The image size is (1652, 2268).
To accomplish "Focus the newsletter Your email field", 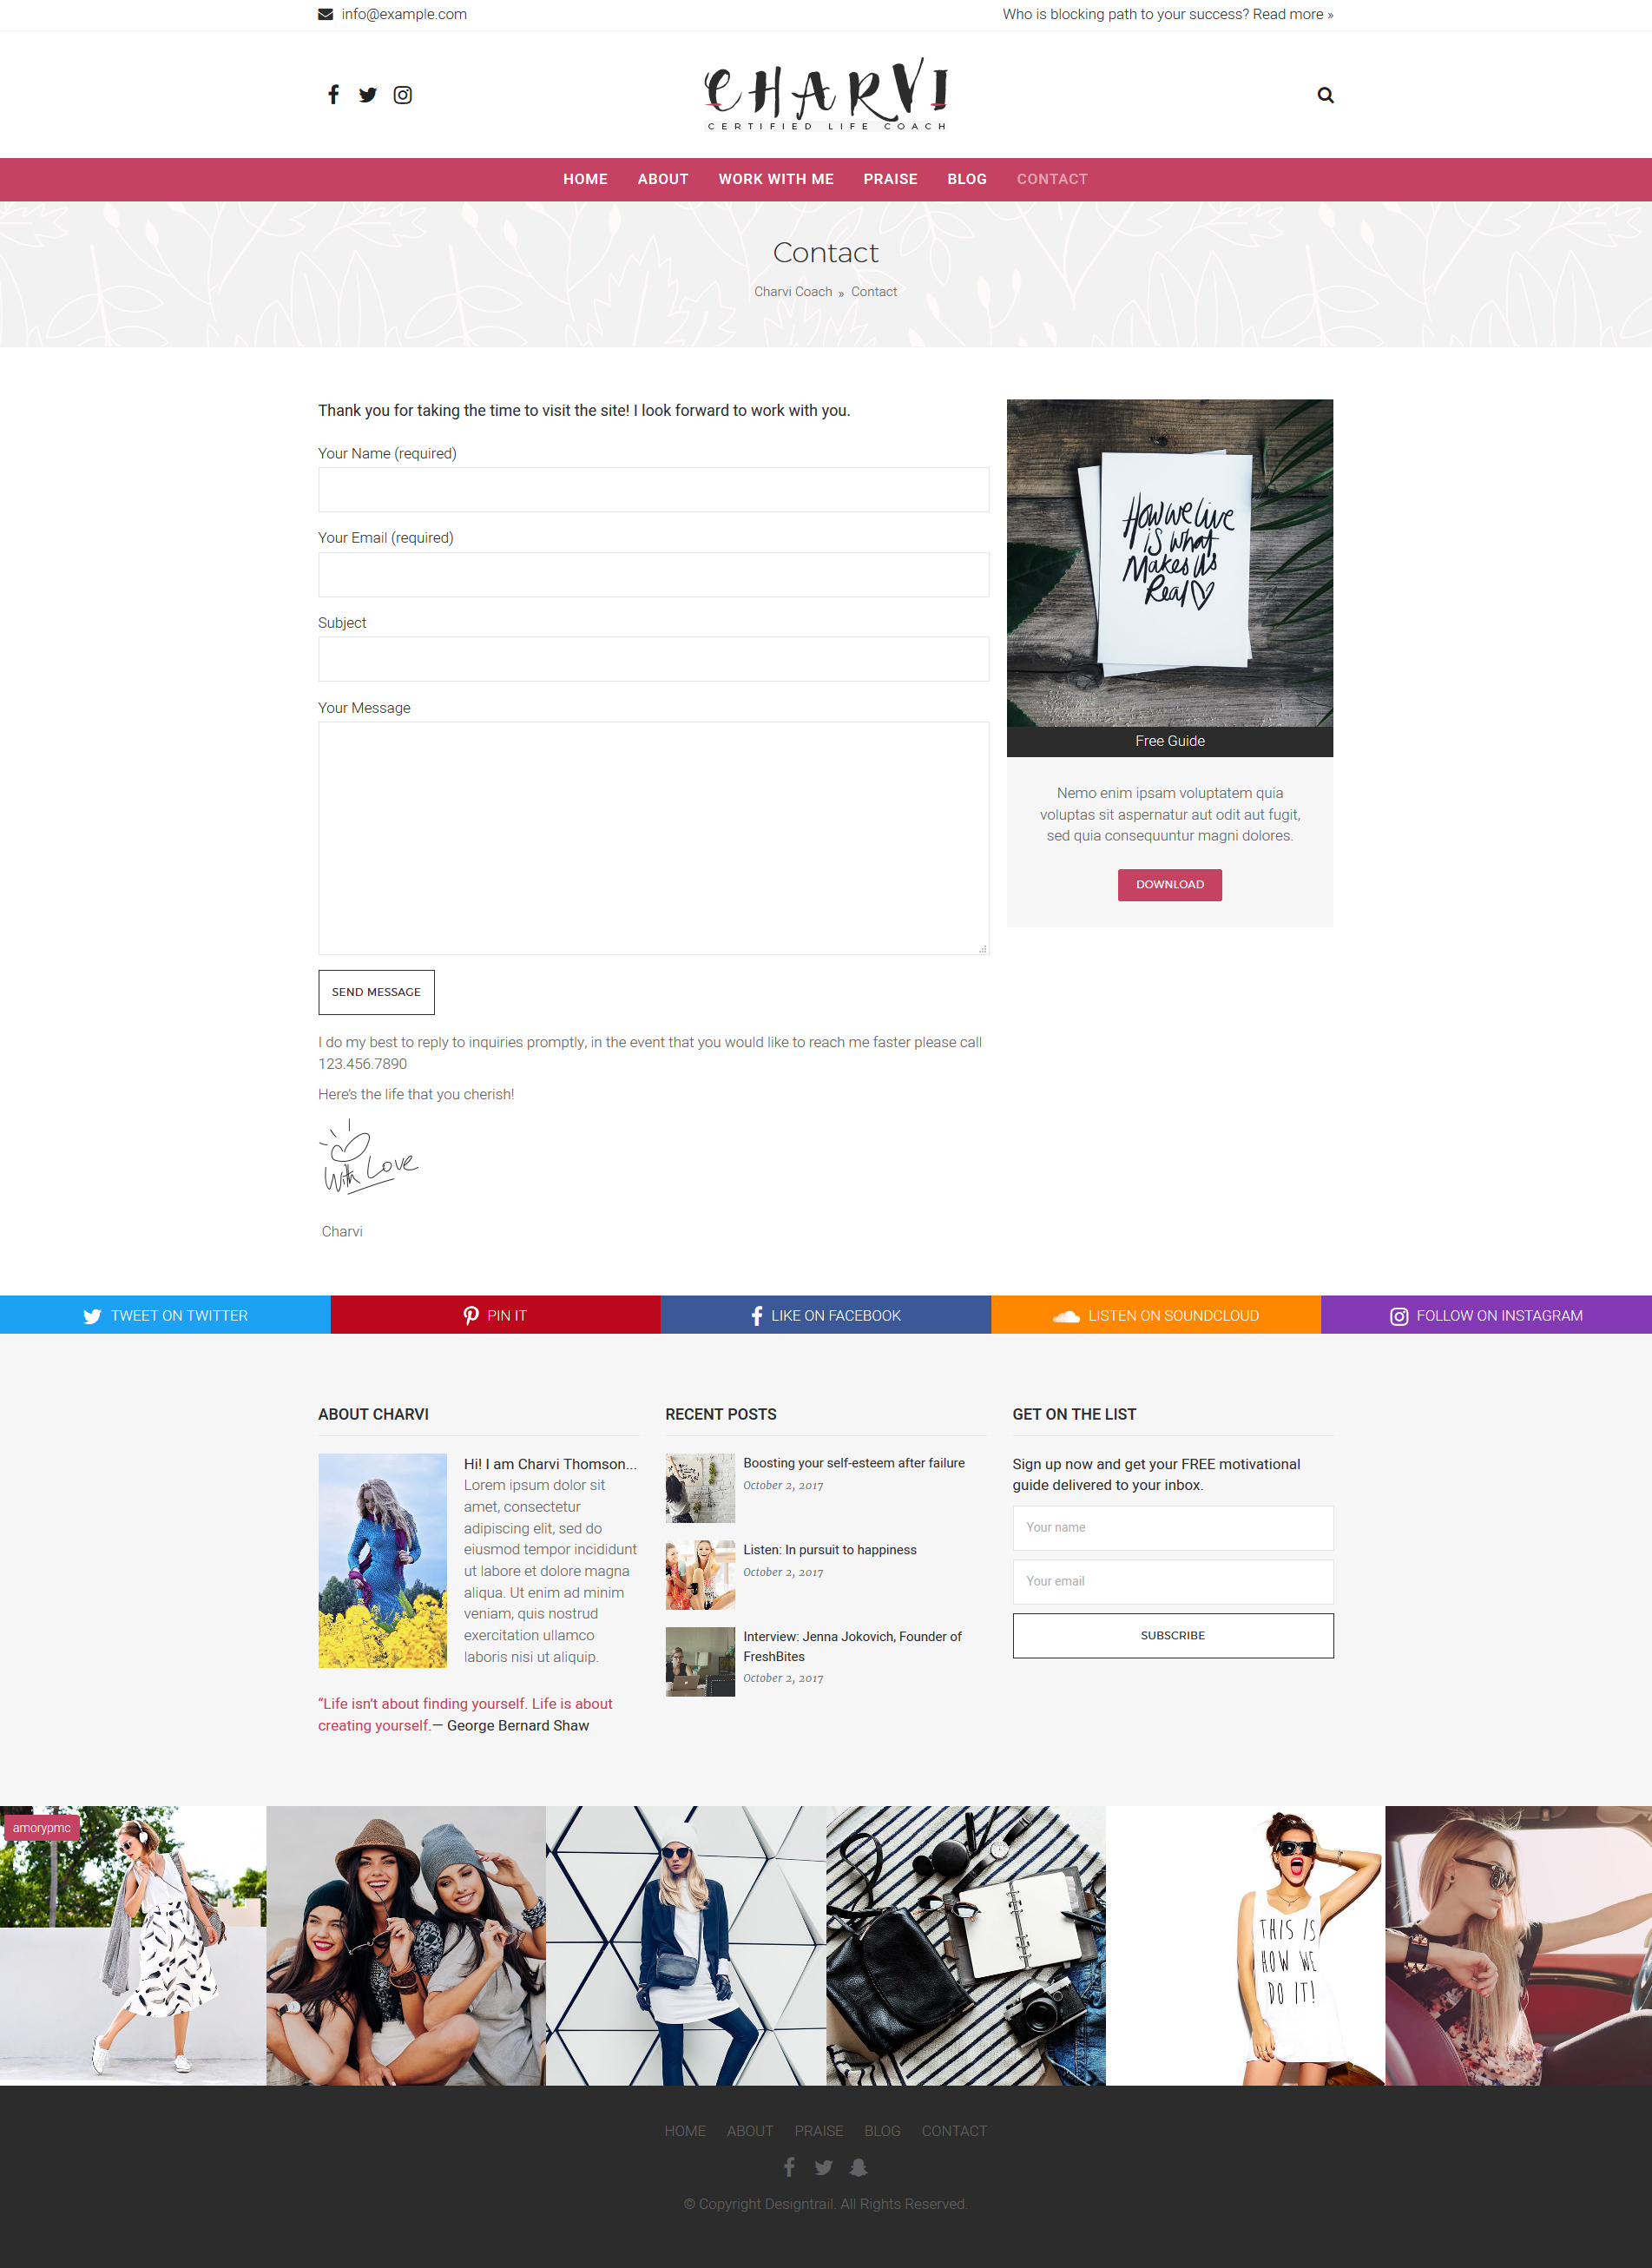I will click(1172, 1581).
